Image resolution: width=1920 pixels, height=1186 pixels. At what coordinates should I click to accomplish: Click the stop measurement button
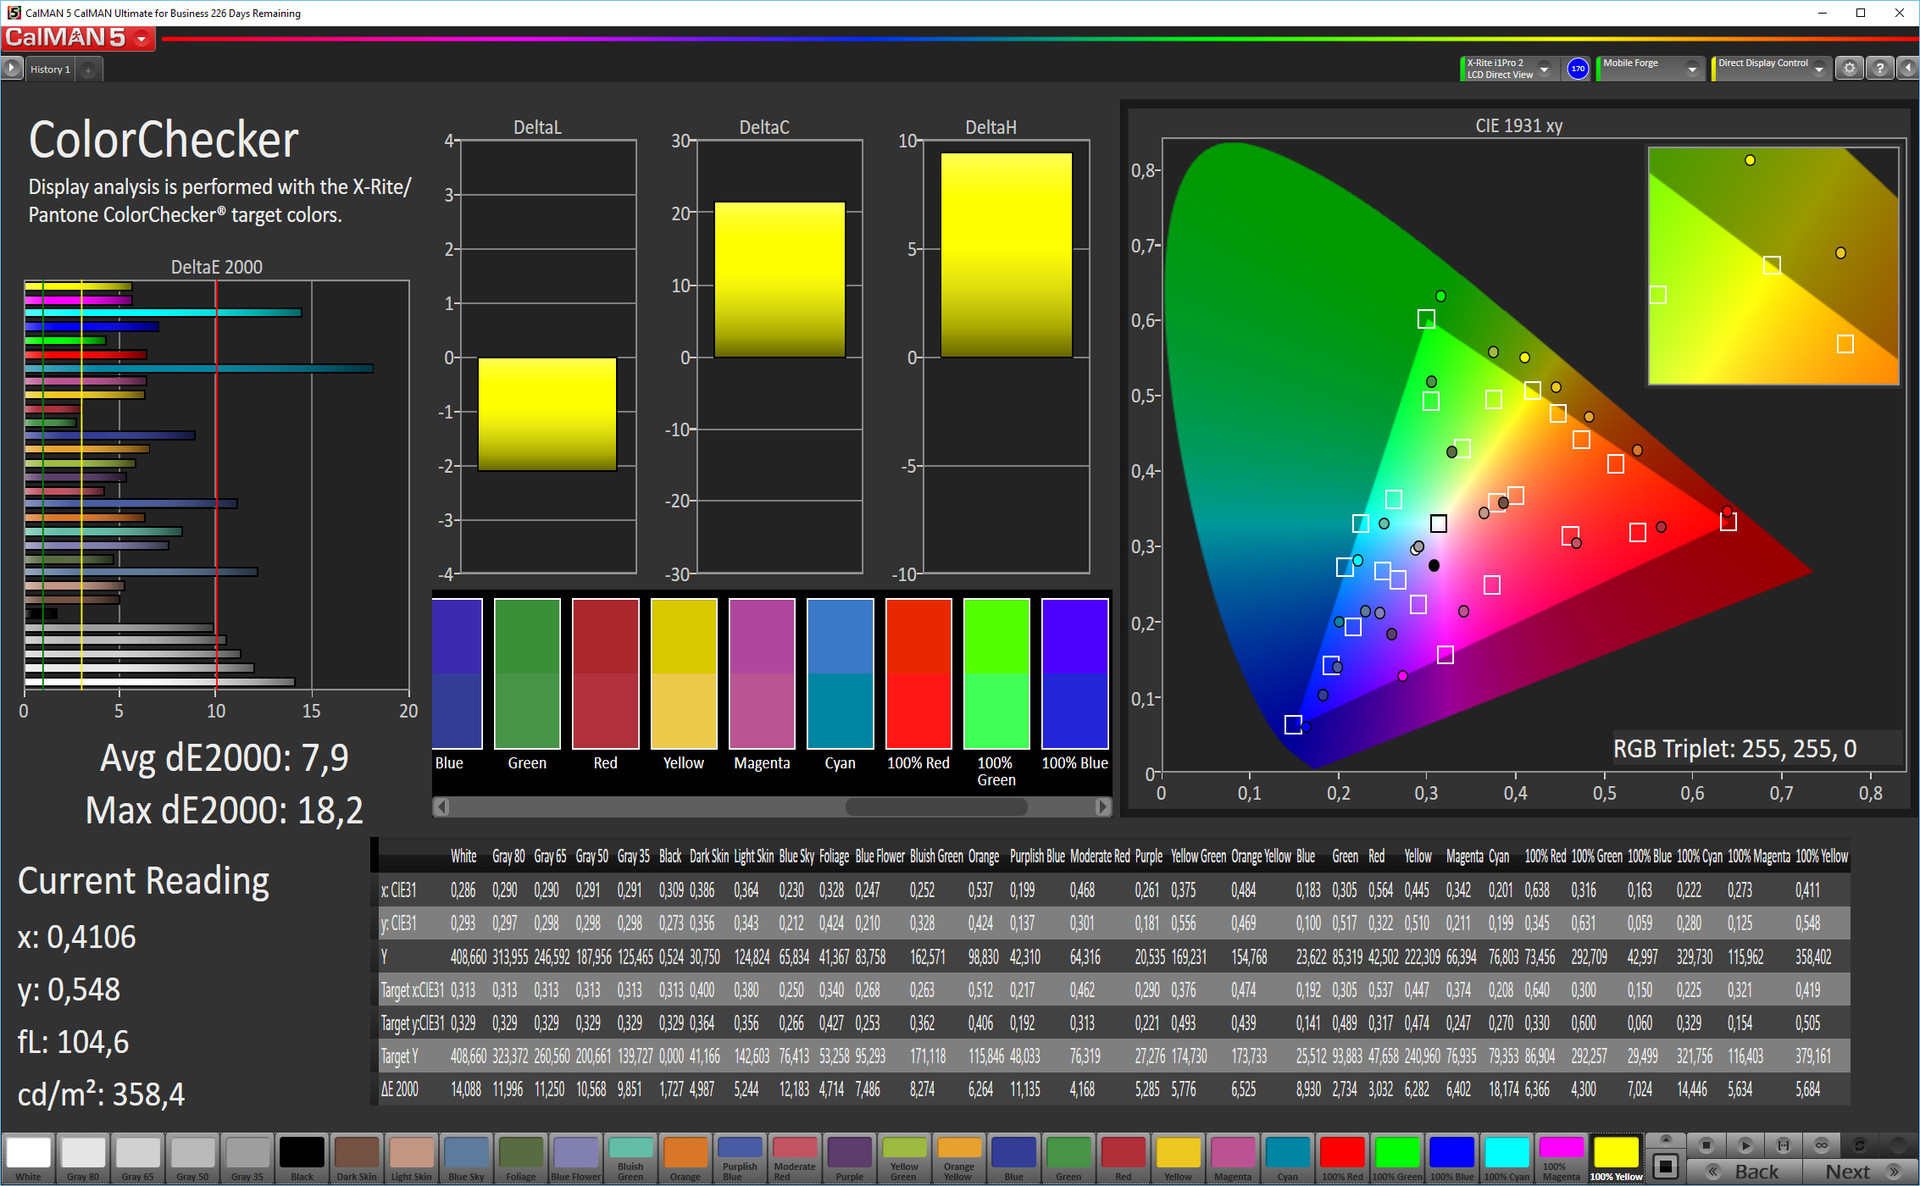(x=1706, y=1145)
